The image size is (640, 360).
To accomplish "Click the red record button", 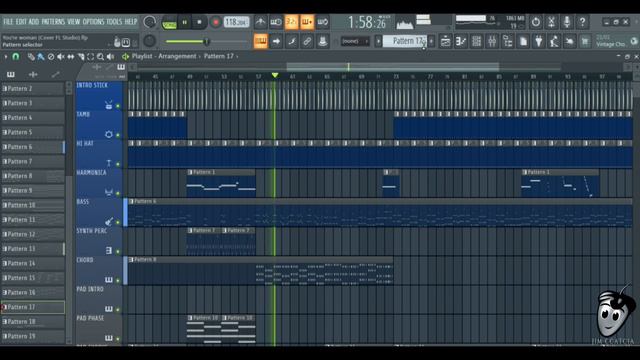I will 215,22.
